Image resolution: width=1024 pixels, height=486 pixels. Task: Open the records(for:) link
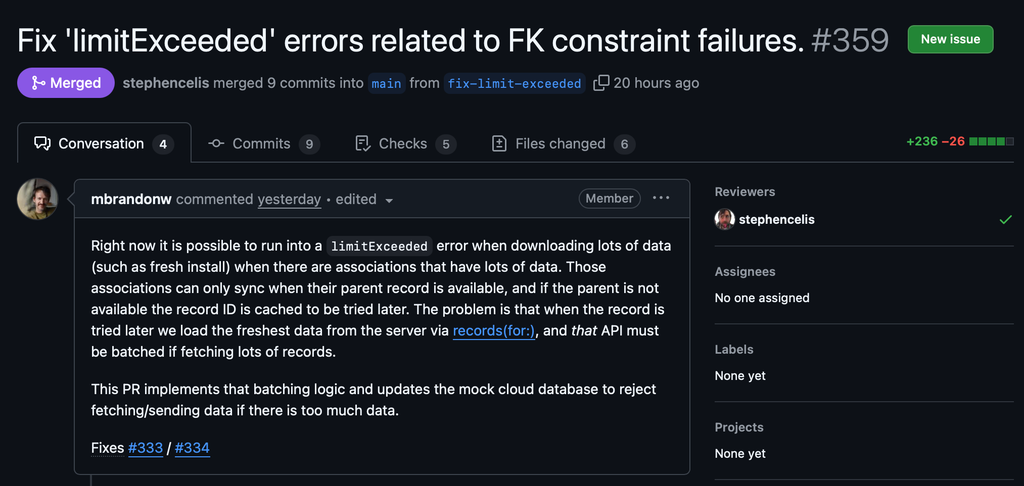coord(496,330)
